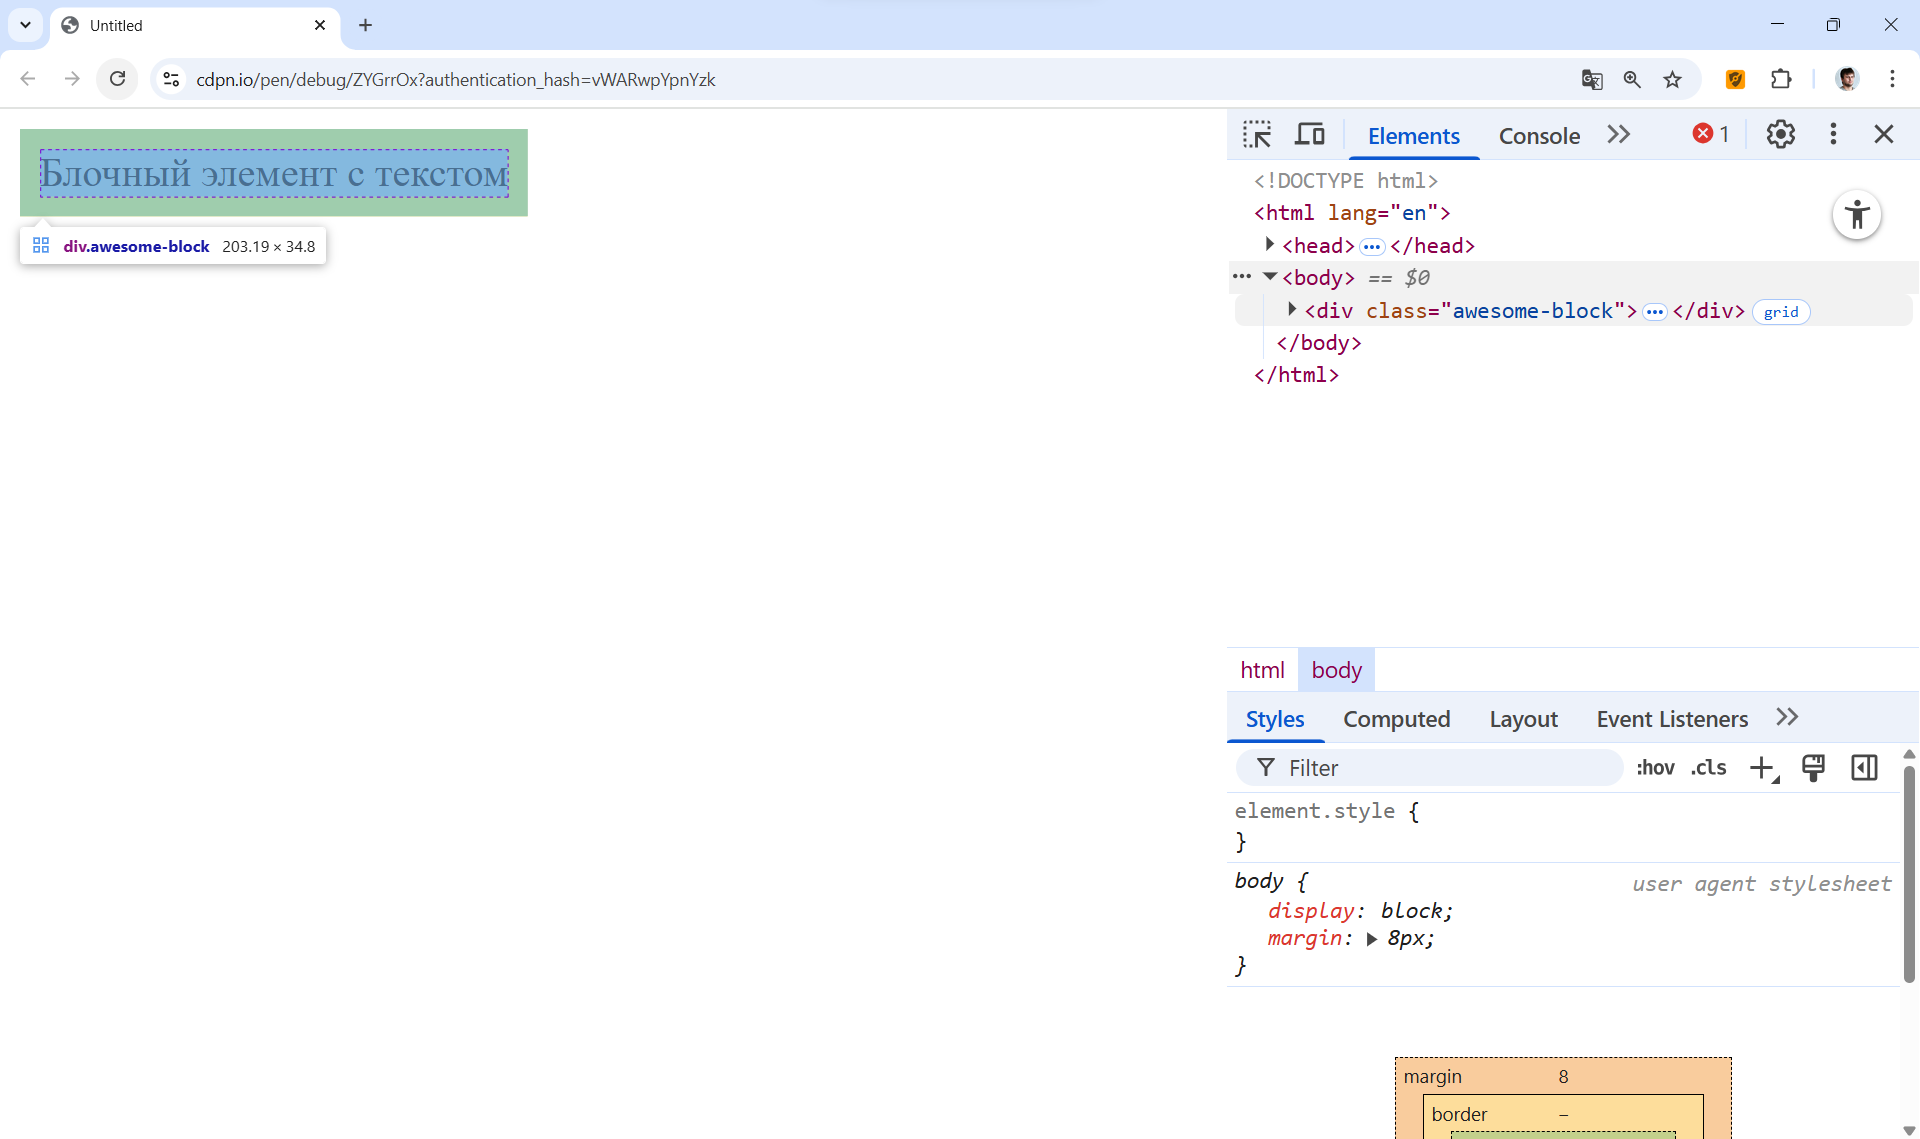
Task: Toggle the device toolbar icon
Action: [1309, 134]
